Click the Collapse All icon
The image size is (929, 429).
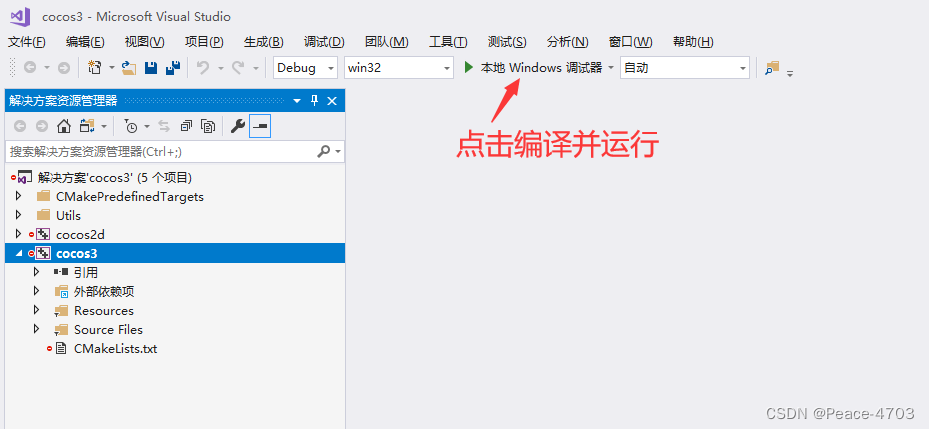[x=186, y=126]
